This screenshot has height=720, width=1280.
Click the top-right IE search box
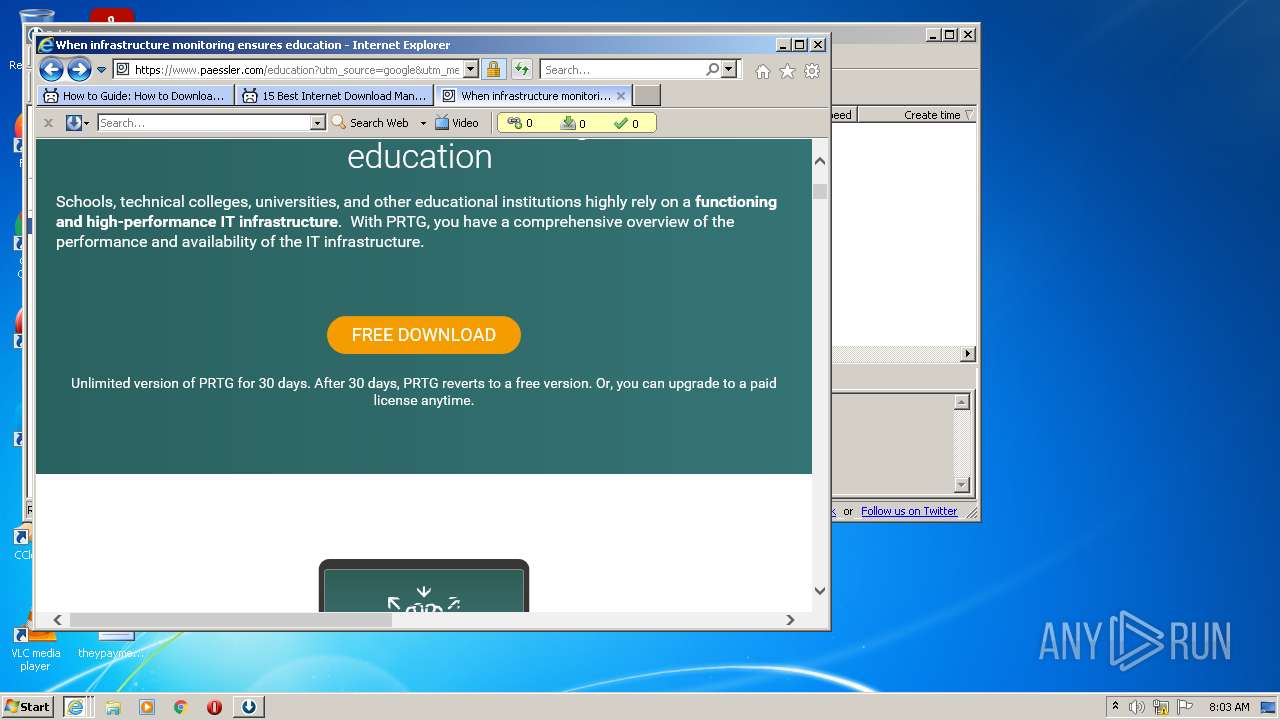(622, 70)
